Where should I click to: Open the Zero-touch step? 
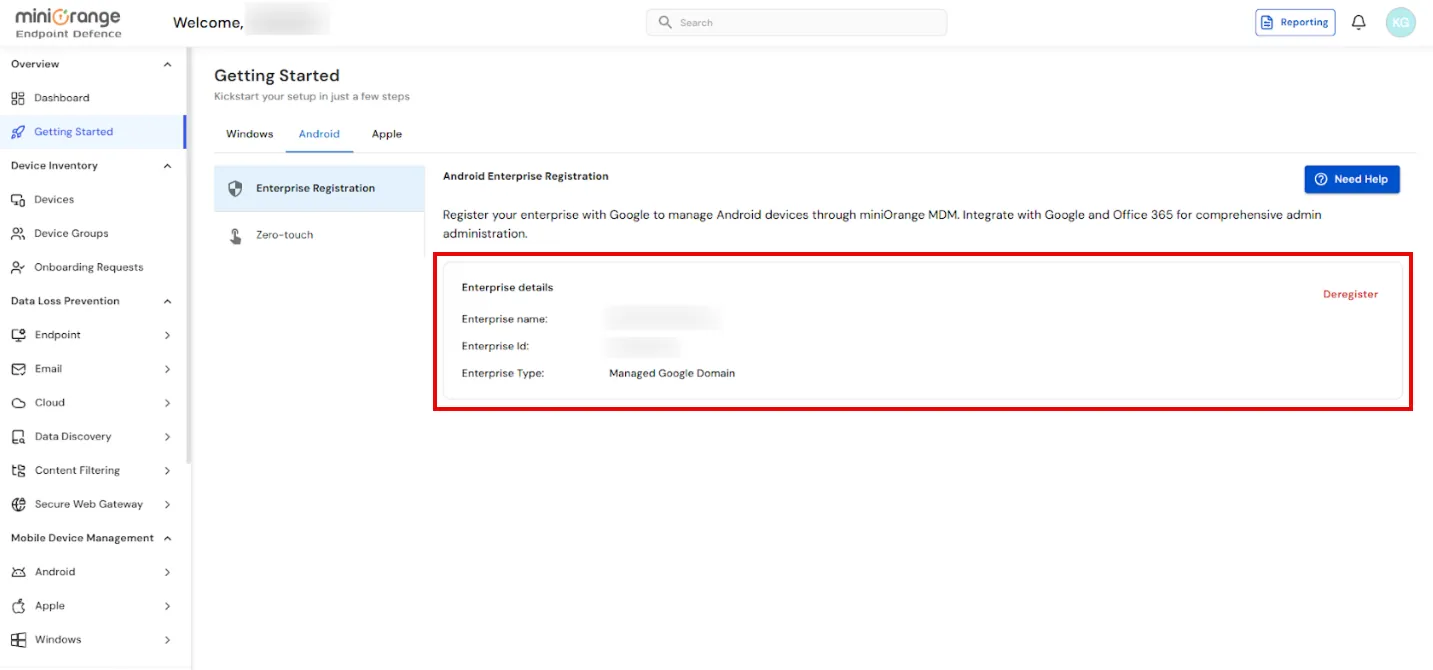pyautogui.click(x=319, y=235)
